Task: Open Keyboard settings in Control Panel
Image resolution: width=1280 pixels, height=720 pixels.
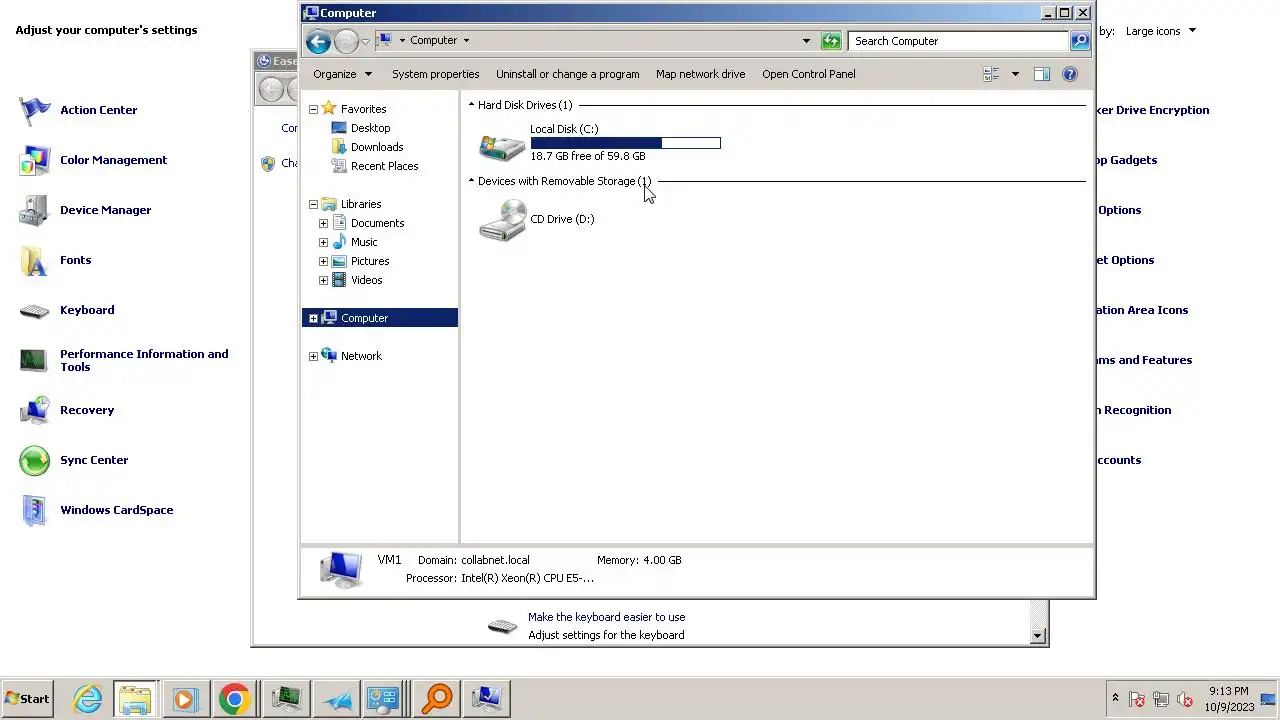Action: coord(87,310)
